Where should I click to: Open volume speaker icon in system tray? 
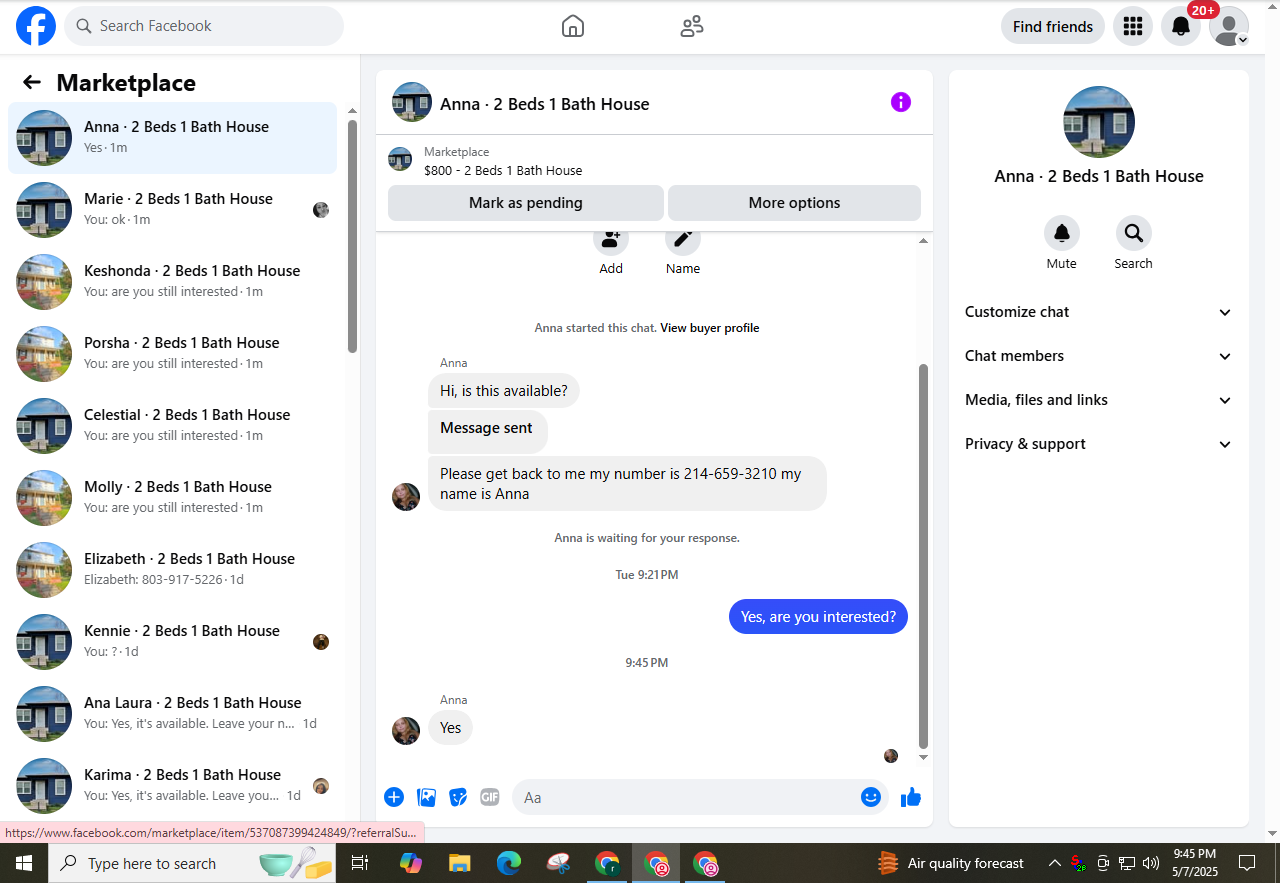pyautogui.click(x=1150, y=863)
